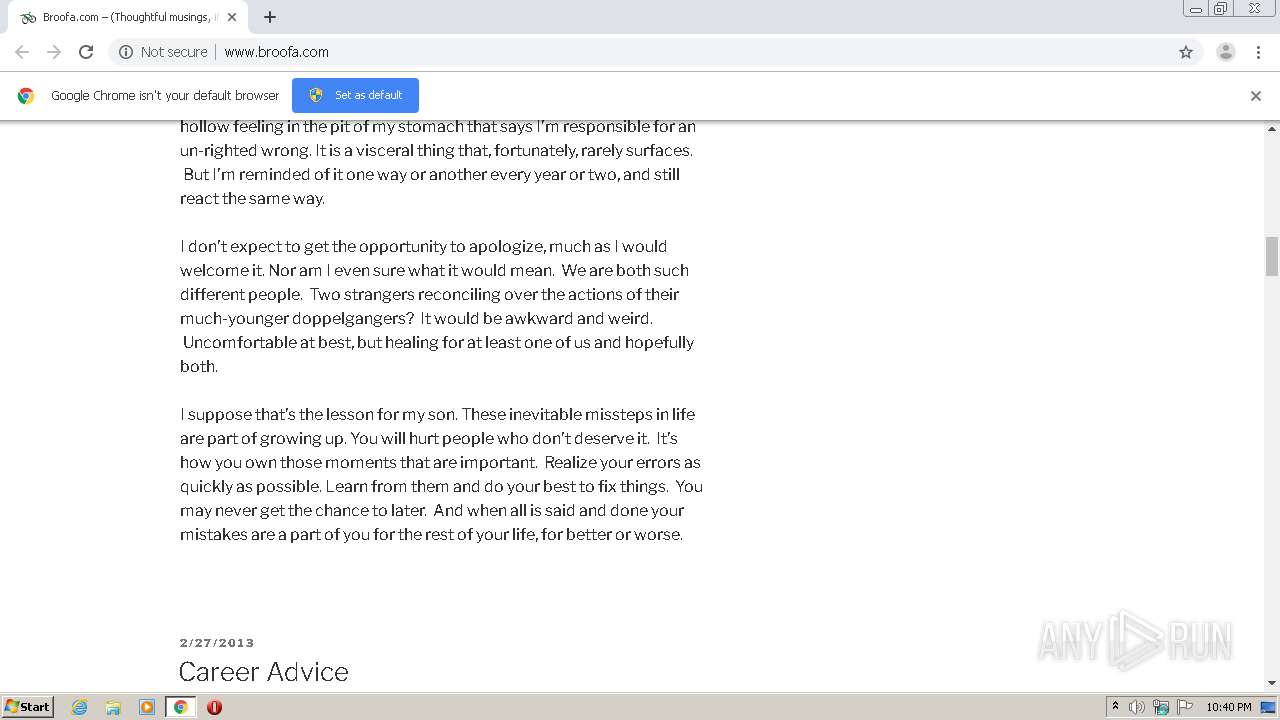Click page scrollbar up arrow
Image resolution: width=1280 pixels, height=720 pixels.
tap(1272, 129)
